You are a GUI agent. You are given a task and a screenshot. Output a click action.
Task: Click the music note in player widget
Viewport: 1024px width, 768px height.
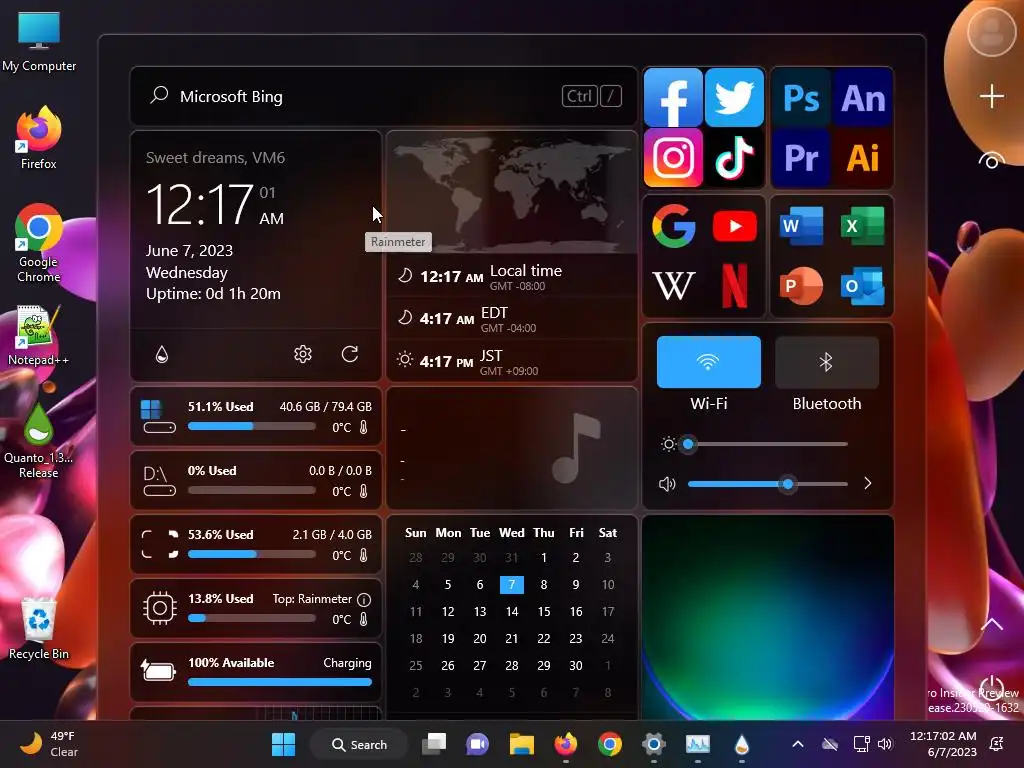[575, 448]
